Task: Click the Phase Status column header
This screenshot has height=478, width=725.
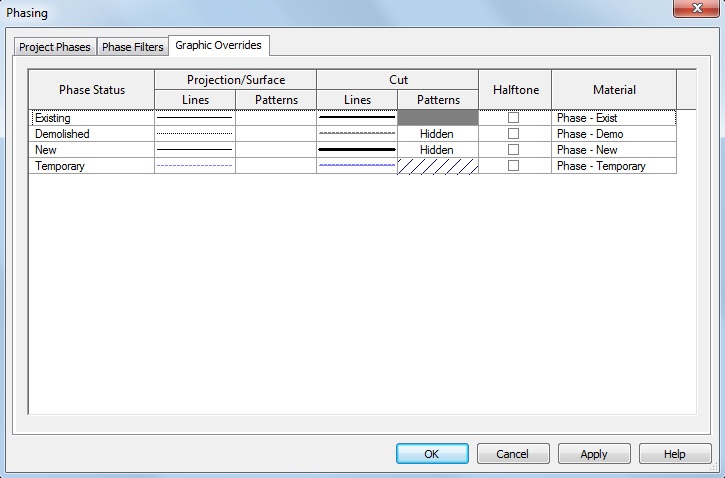Action: click(92, 90)
